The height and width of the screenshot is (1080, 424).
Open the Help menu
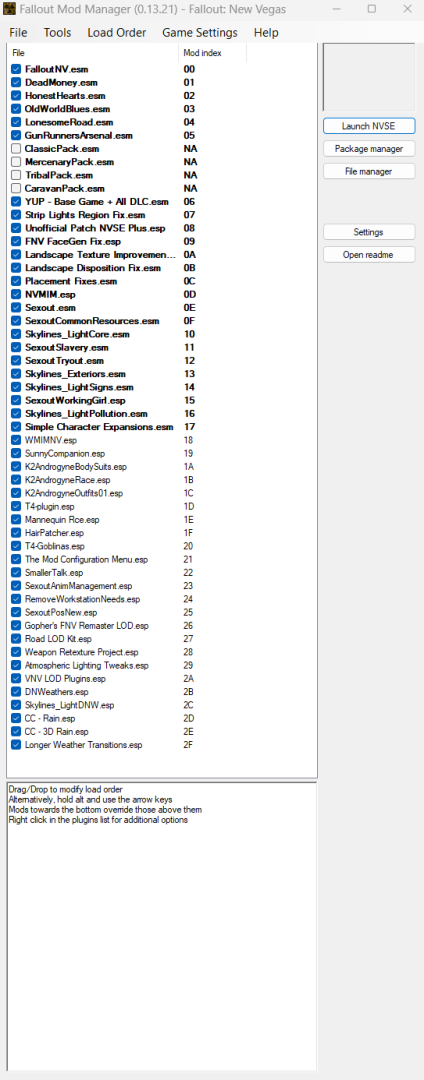[x=266, y=32]
